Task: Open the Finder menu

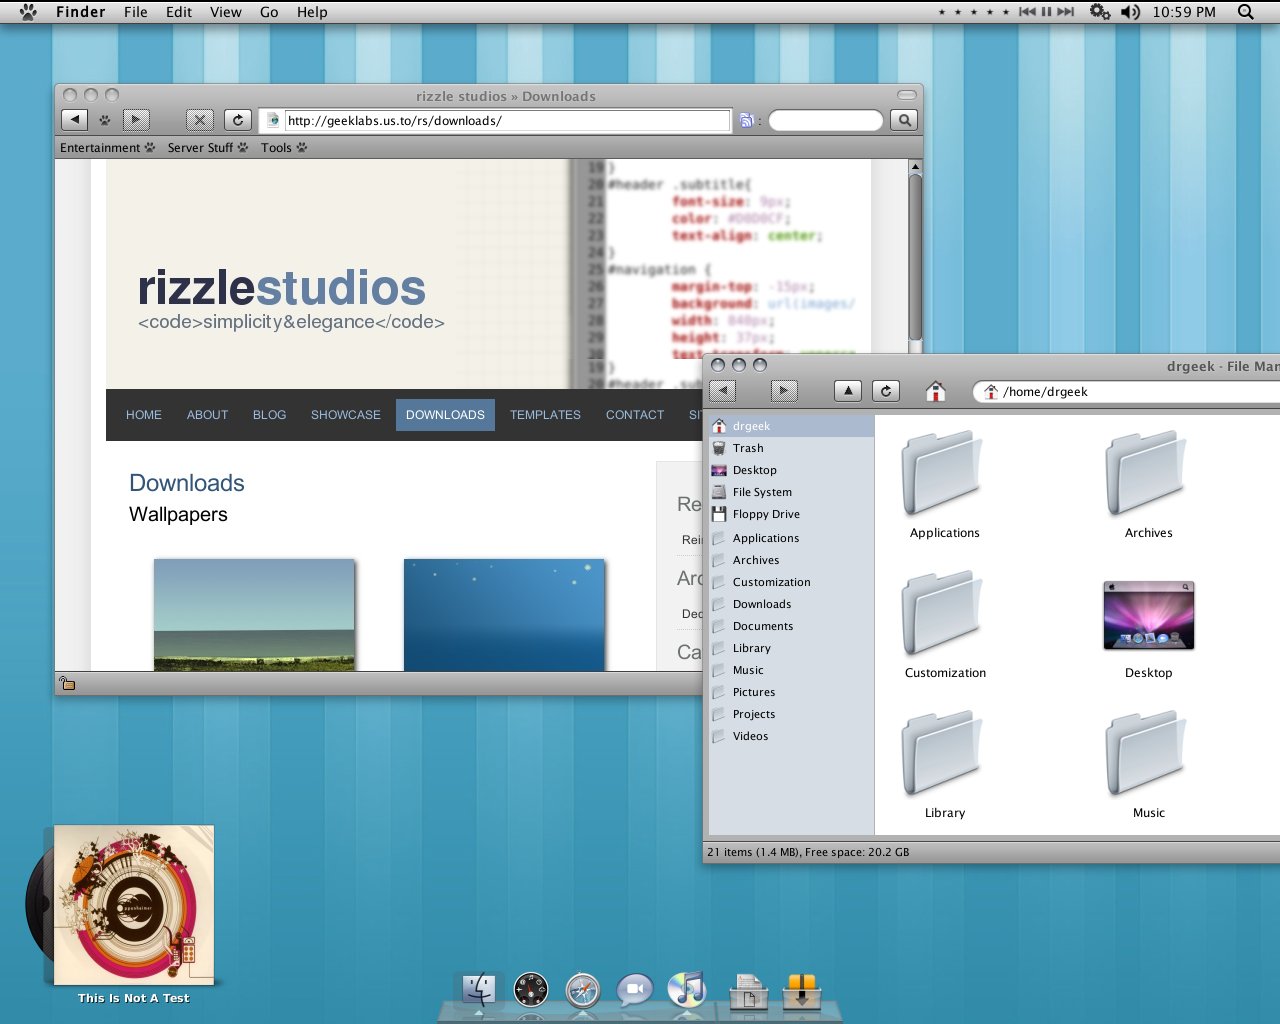Action: (81, 12)
